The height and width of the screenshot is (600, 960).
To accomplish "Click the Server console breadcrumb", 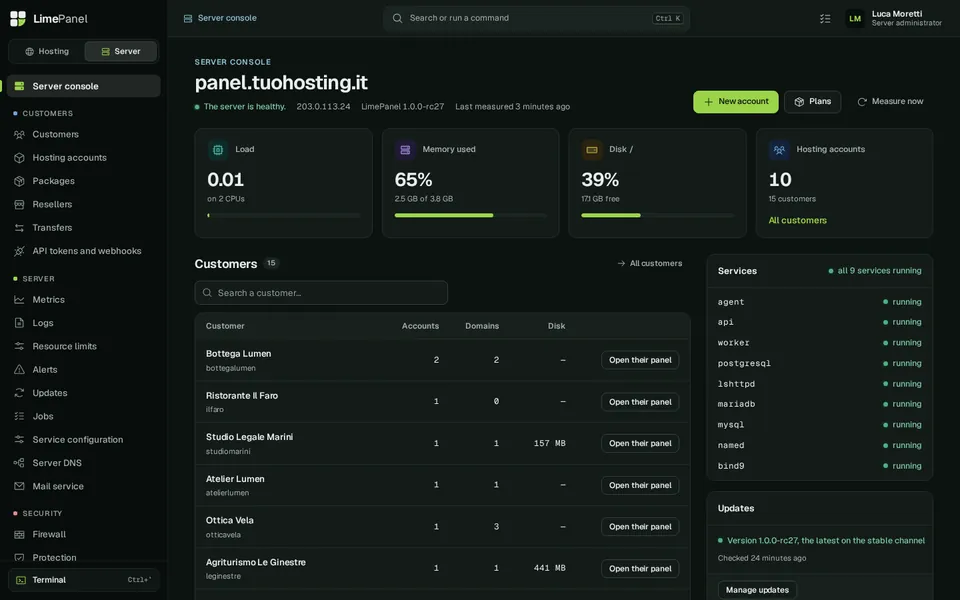I will 220,18.
